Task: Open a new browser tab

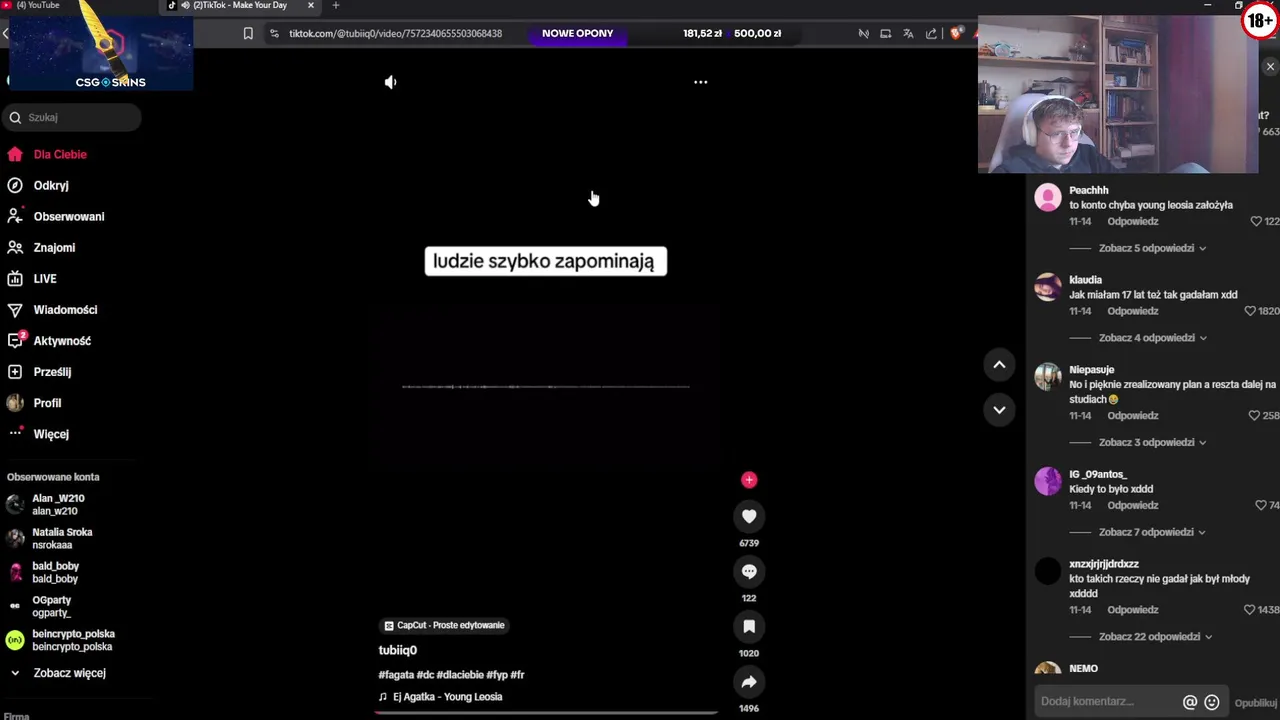Action: 335,5
